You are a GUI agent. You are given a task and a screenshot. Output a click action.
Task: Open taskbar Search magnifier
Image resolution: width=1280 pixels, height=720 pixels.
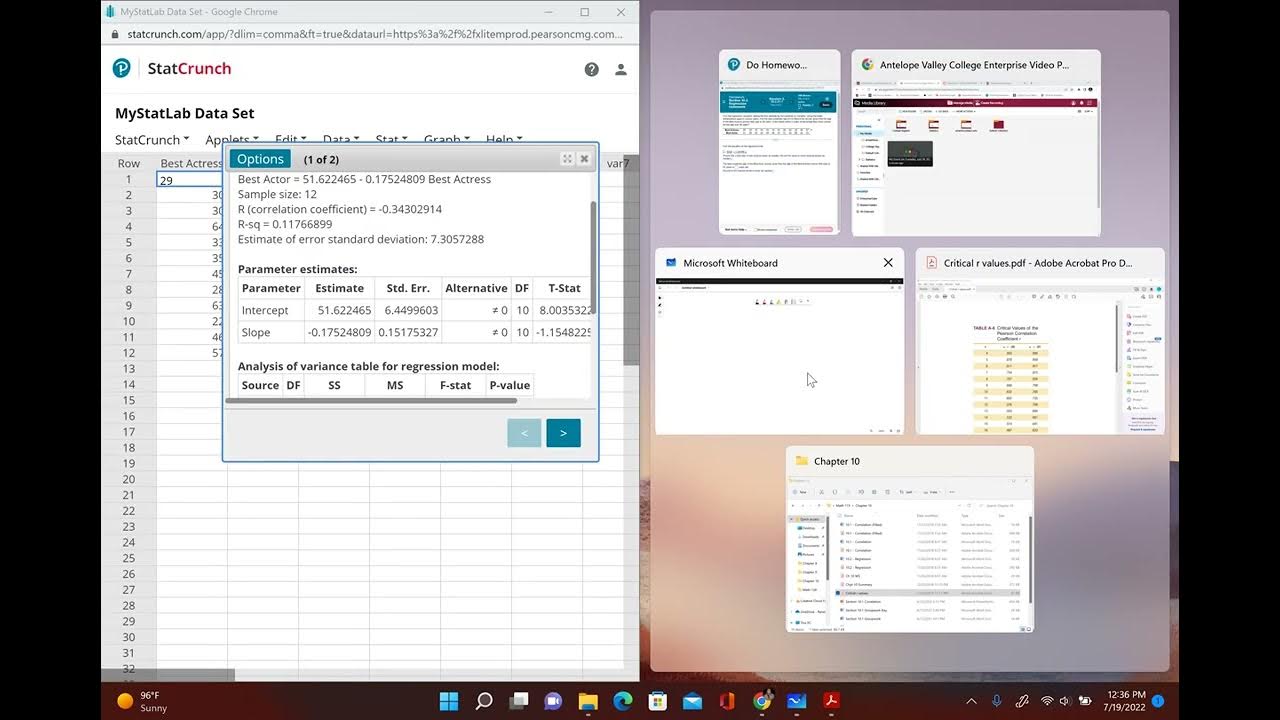pyautogui.click(x=484, y=701)
